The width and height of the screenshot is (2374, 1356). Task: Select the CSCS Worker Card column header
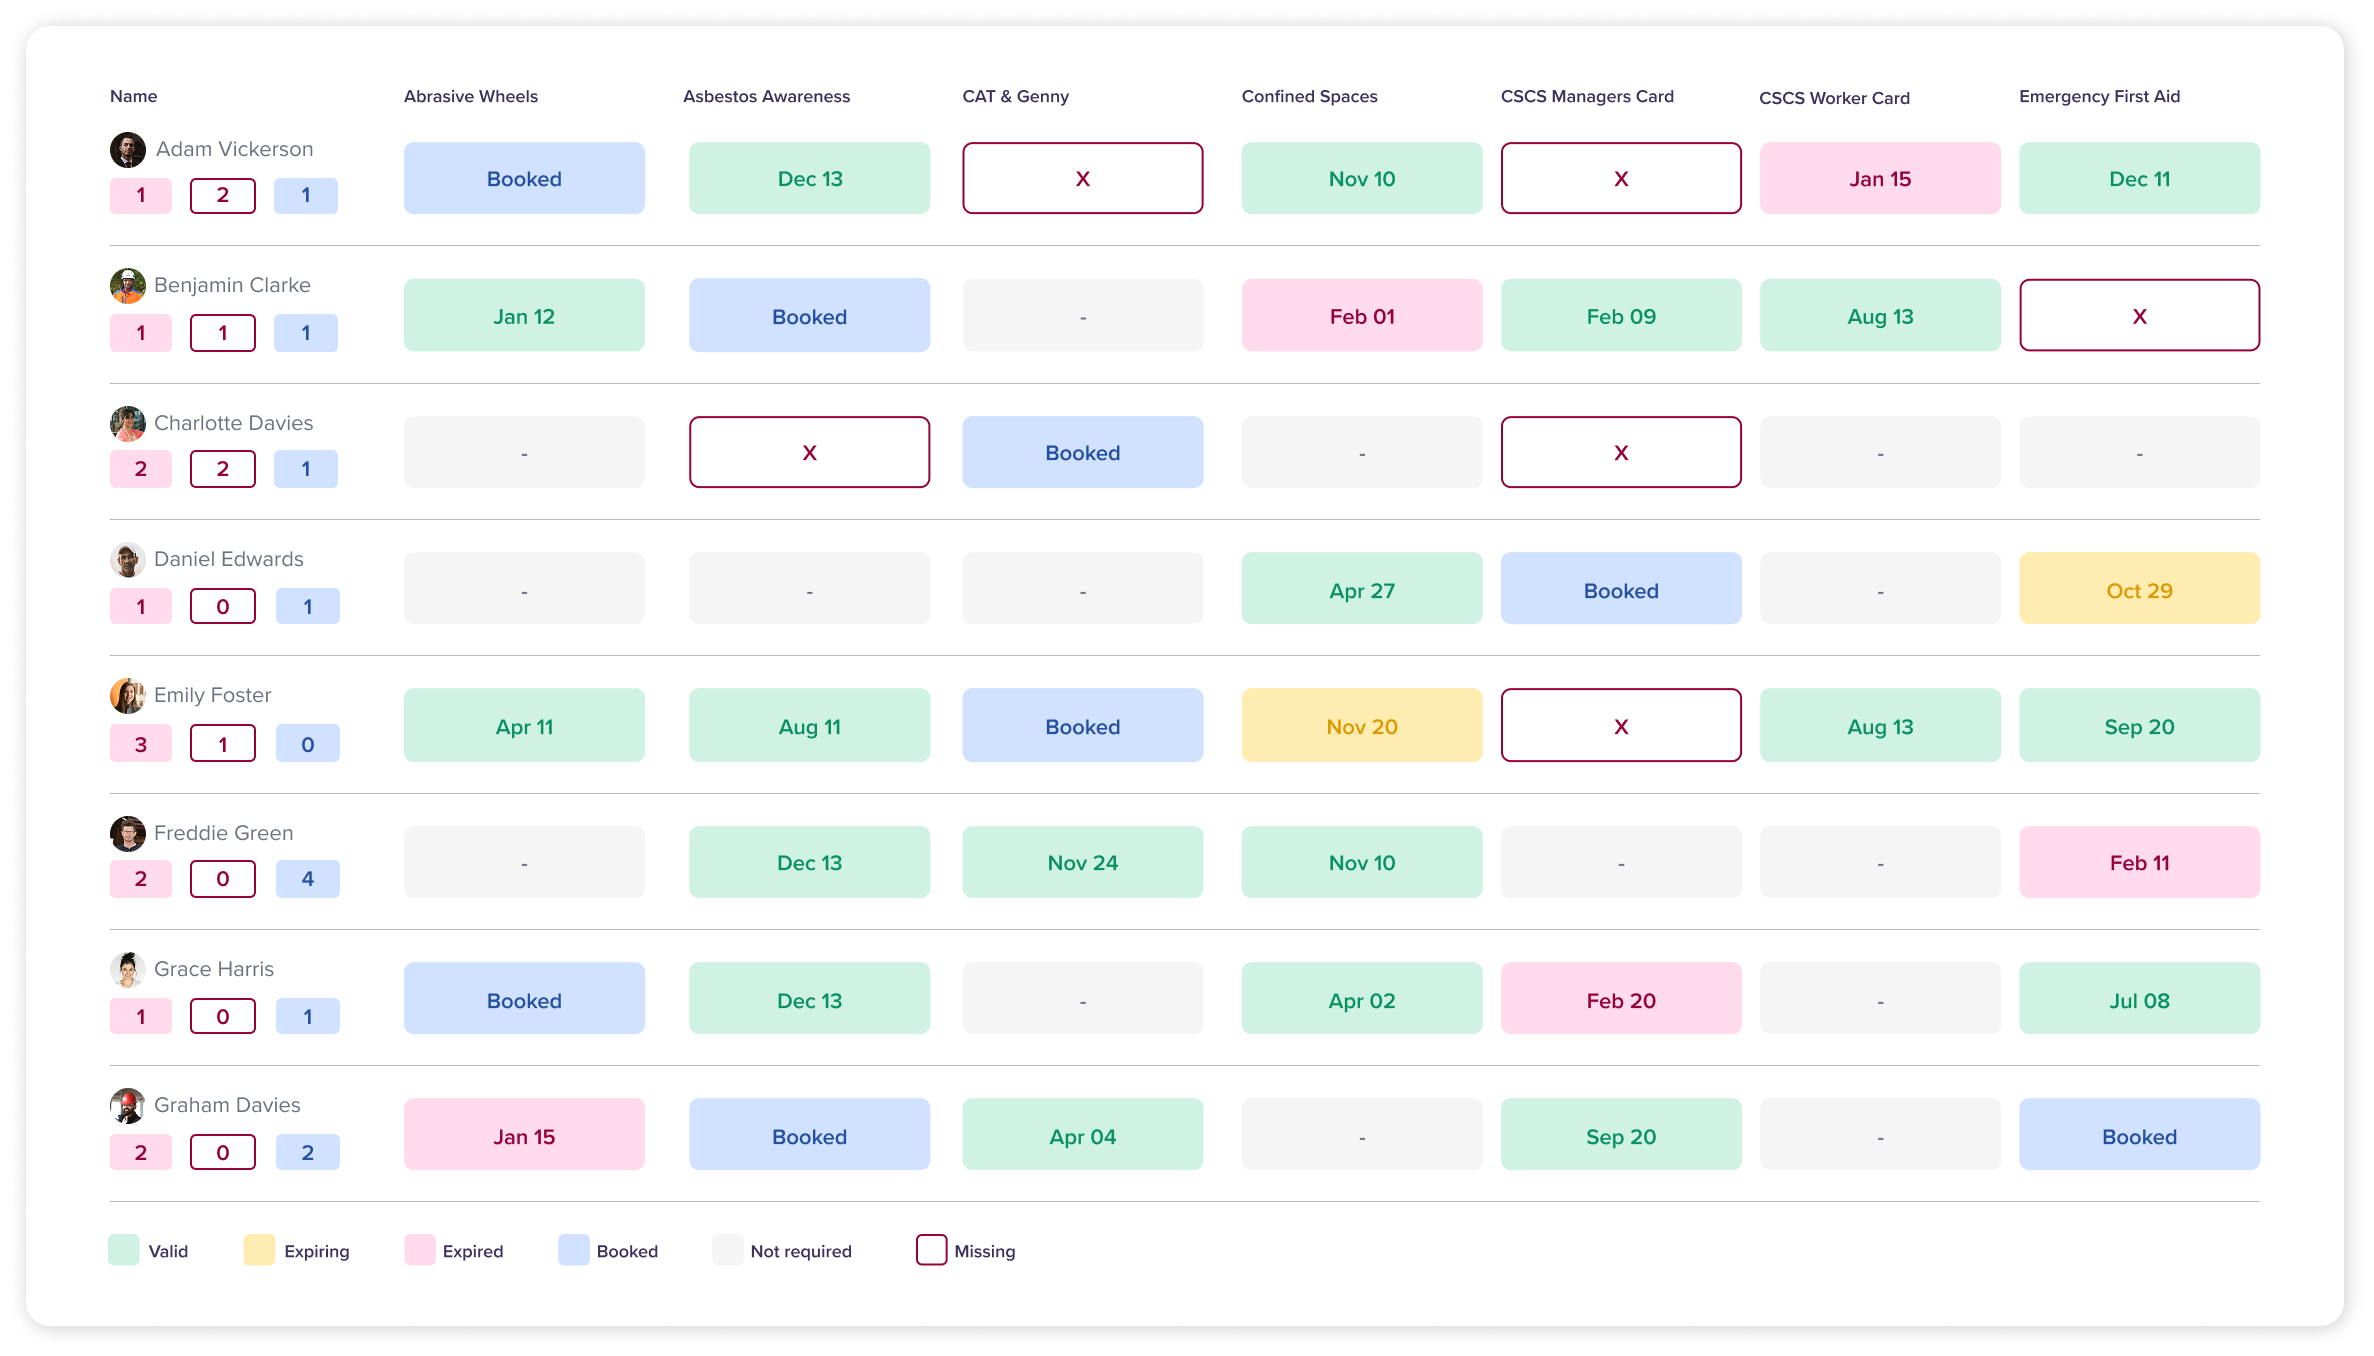[1835, 98]
